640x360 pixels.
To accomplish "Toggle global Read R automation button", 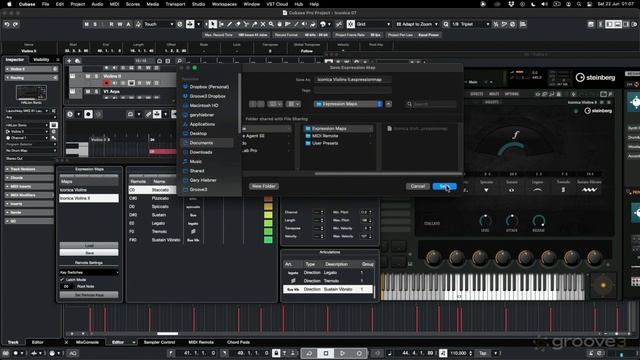I will coord(111,24).
